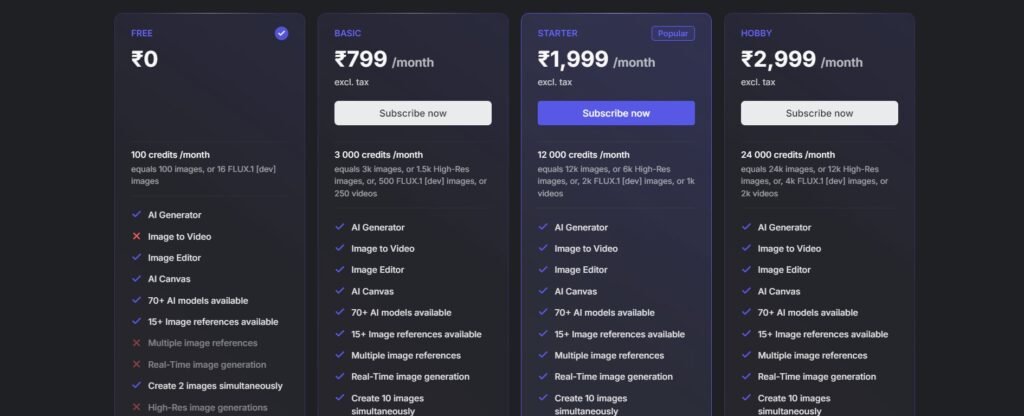
Task: Click the red X beside Real-Time image generation
Action: tap(136, 365)
